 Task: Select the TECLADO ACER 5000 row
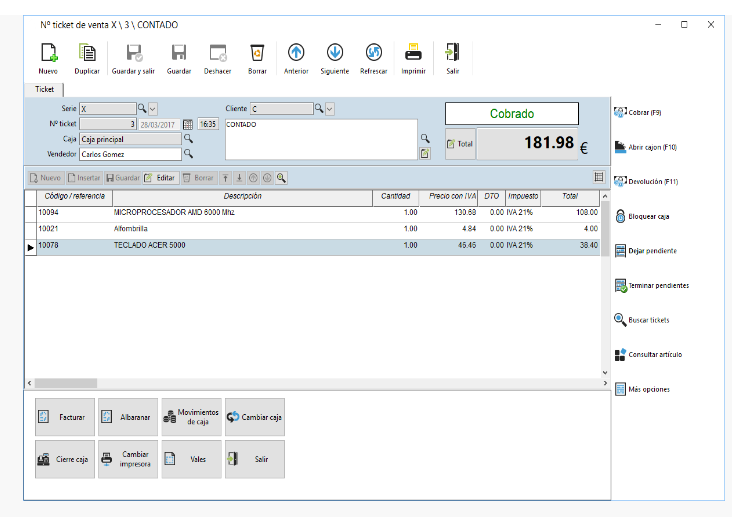tap(312, 246)
